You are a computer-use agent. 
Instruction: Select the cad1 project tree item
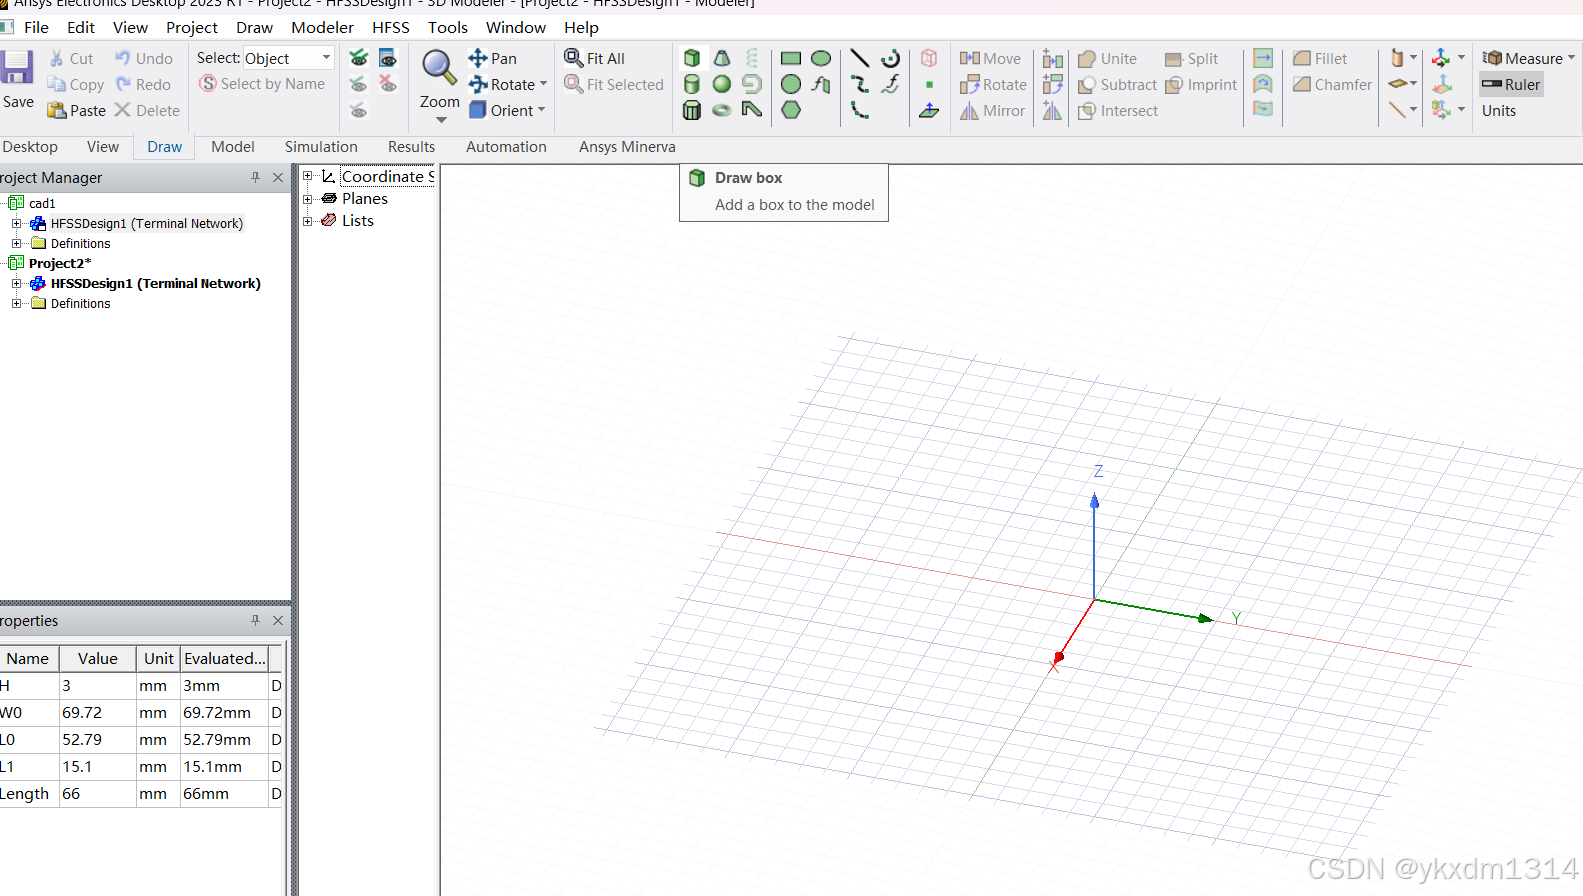pyautogui.click(x=42, y=203)
